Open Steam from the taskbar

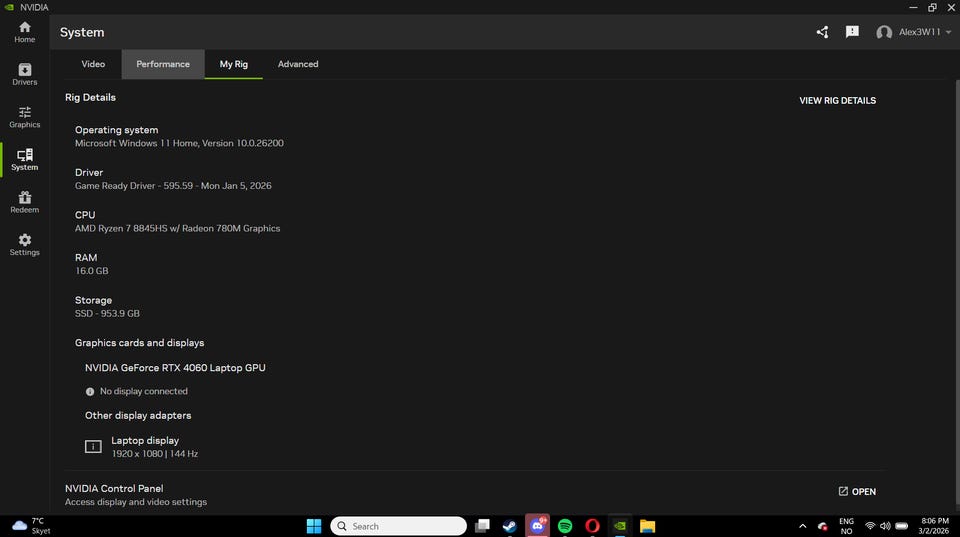(509, 526)
